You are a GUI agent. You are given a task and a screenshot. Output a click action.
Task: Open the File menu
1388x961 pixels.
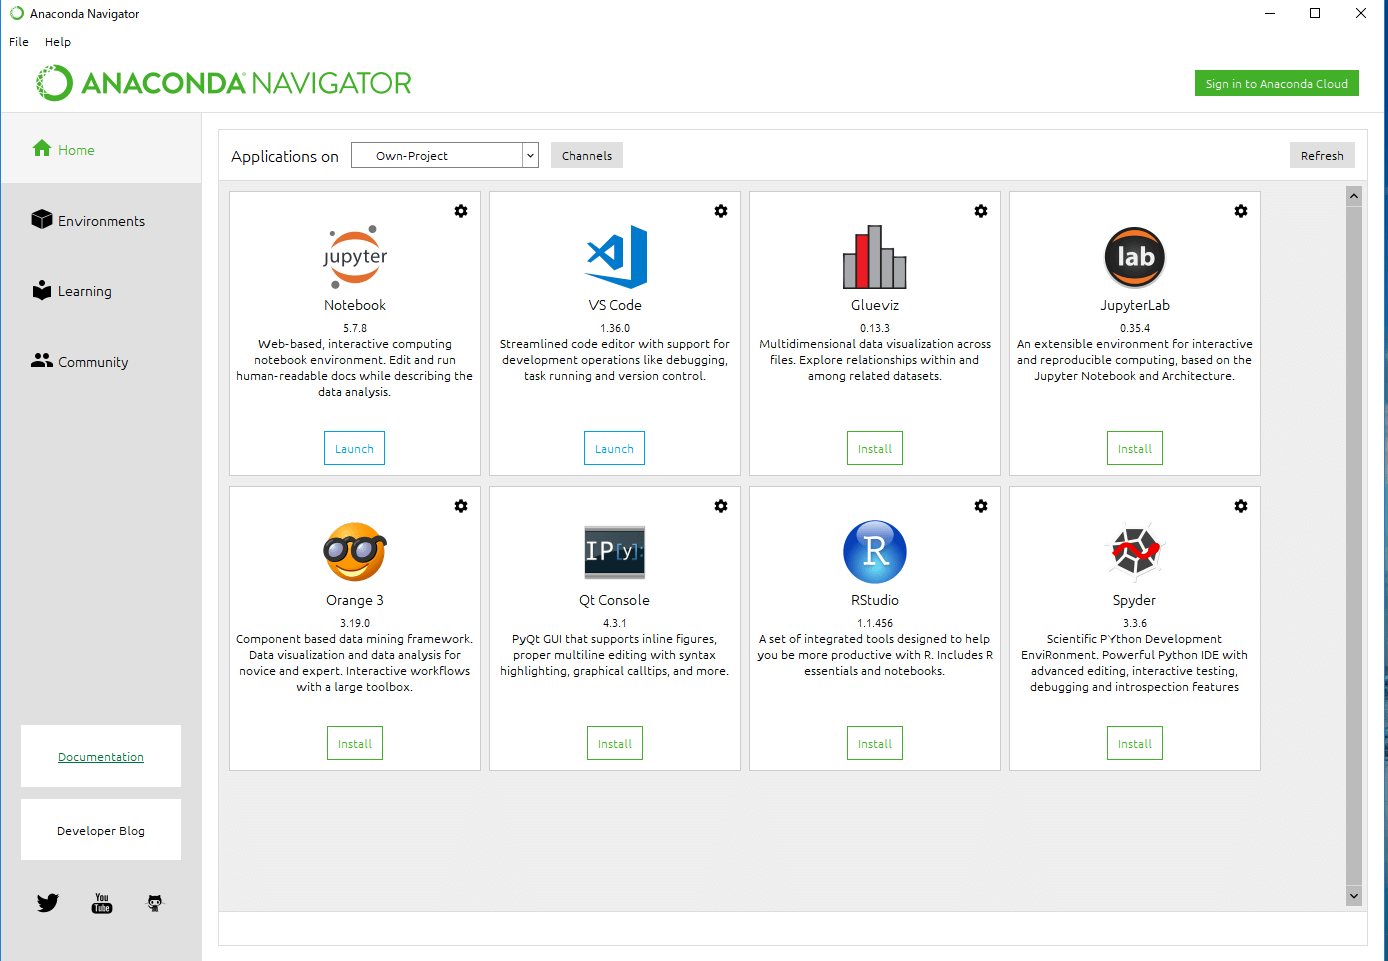coord(19,42)
